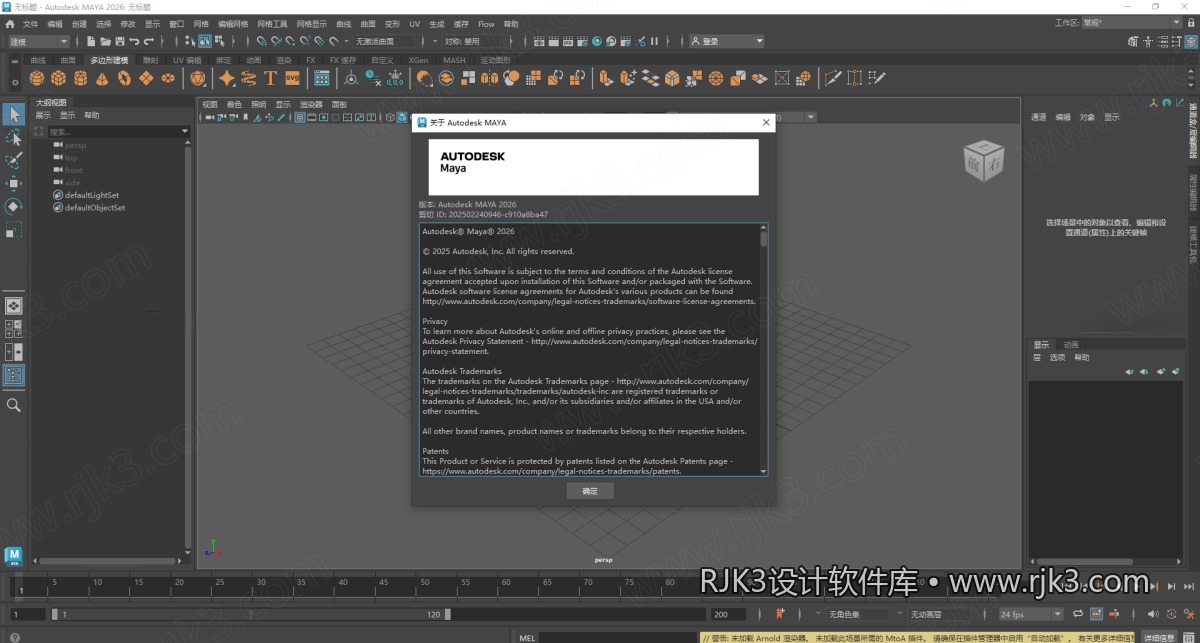1200x643 pixels.
Task: Switch to the 曲线 shelf tab
Action: (38, 60)
